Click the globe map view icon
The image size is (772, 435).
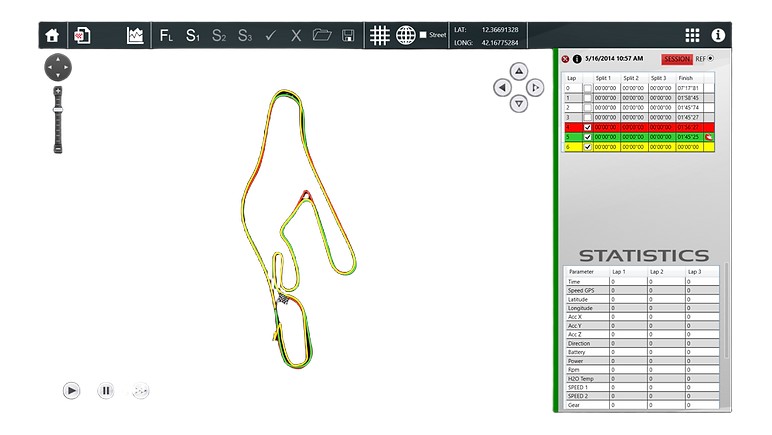point(405,35)
